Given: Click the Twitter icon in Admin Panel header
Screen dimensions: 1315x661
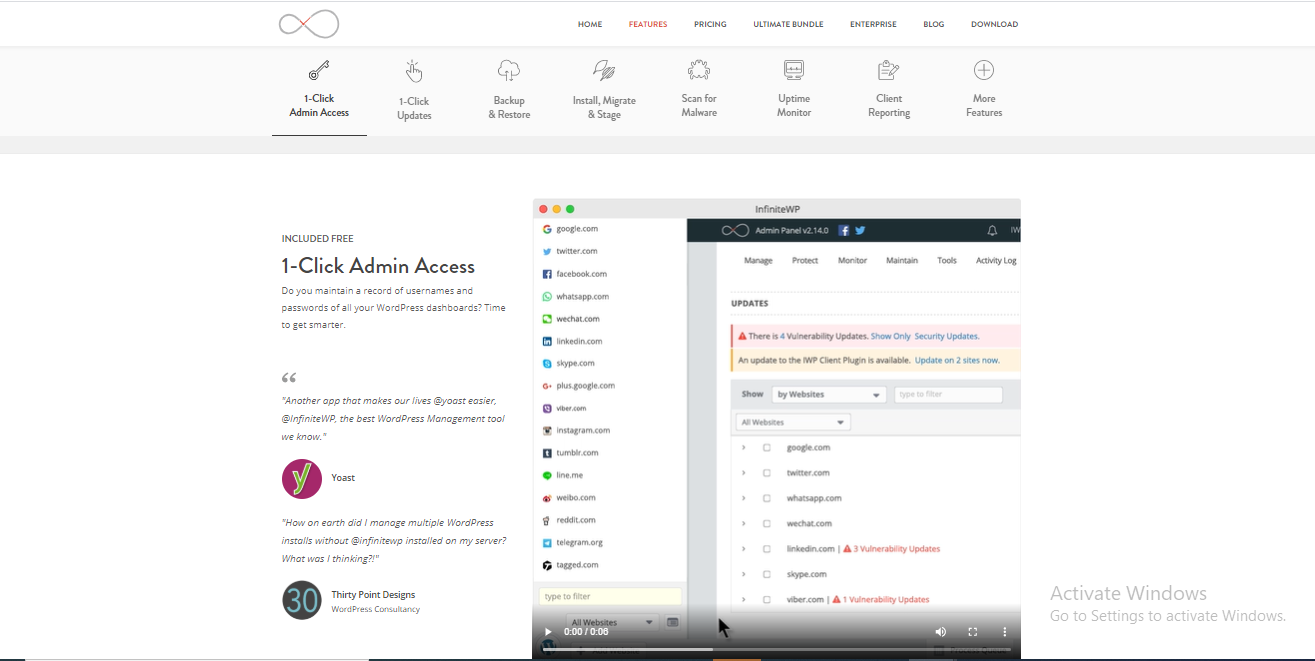Looking at the screenshot, I should (x=860, y=230).
